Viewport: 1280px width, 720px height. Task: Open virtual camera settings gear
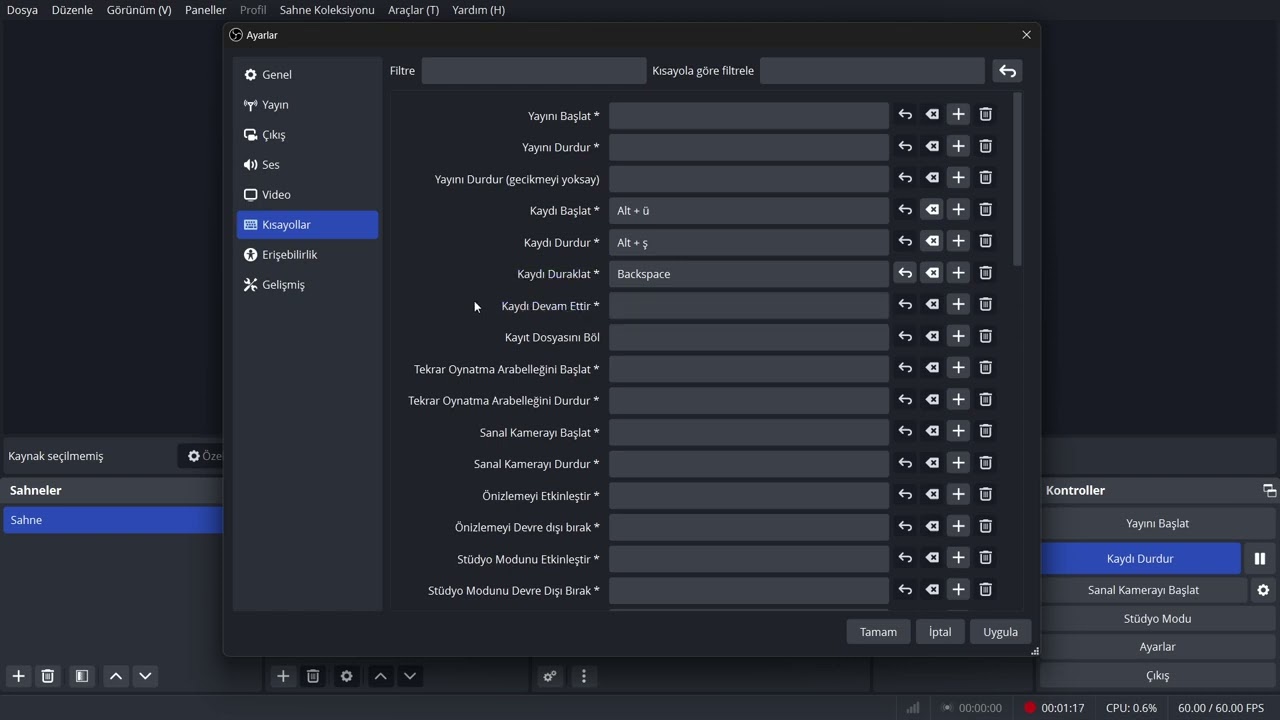click(x=1263, y=590)
